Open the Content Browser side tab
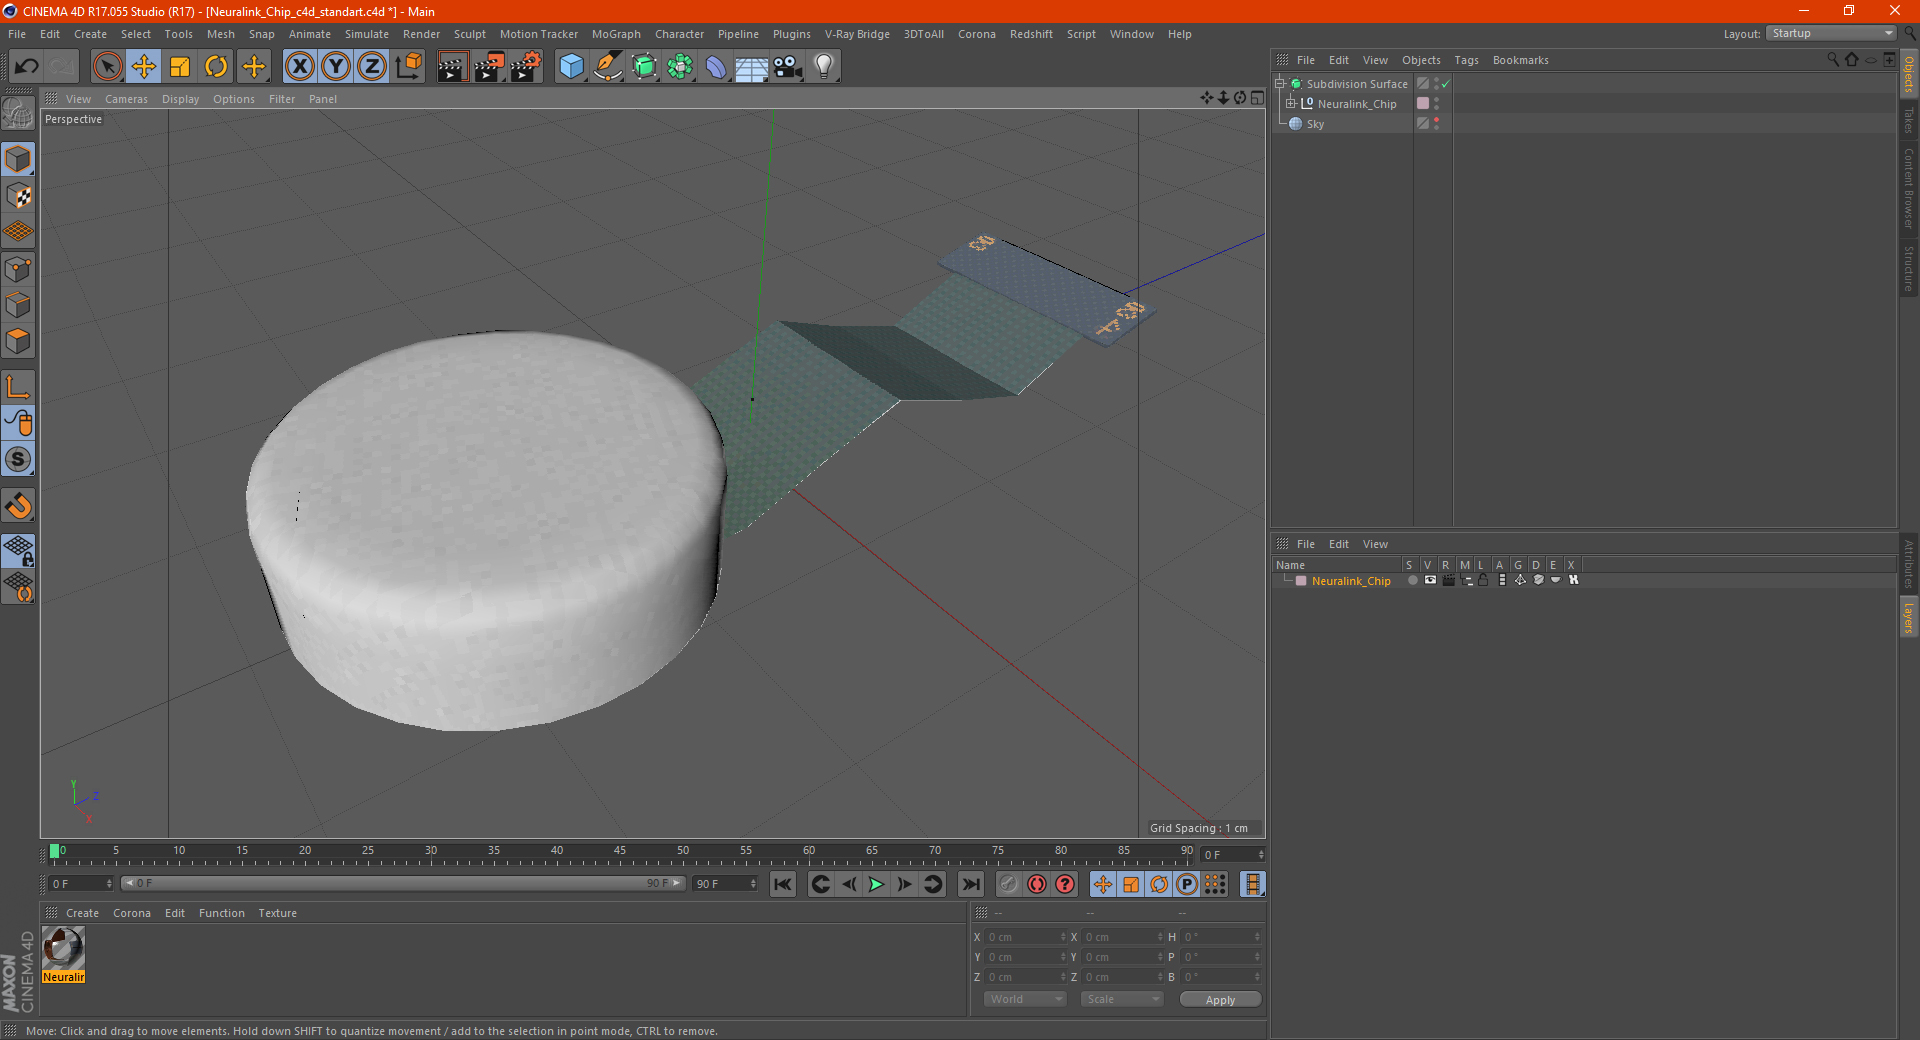1920x1040 pixels. (x=1908, y=188)
